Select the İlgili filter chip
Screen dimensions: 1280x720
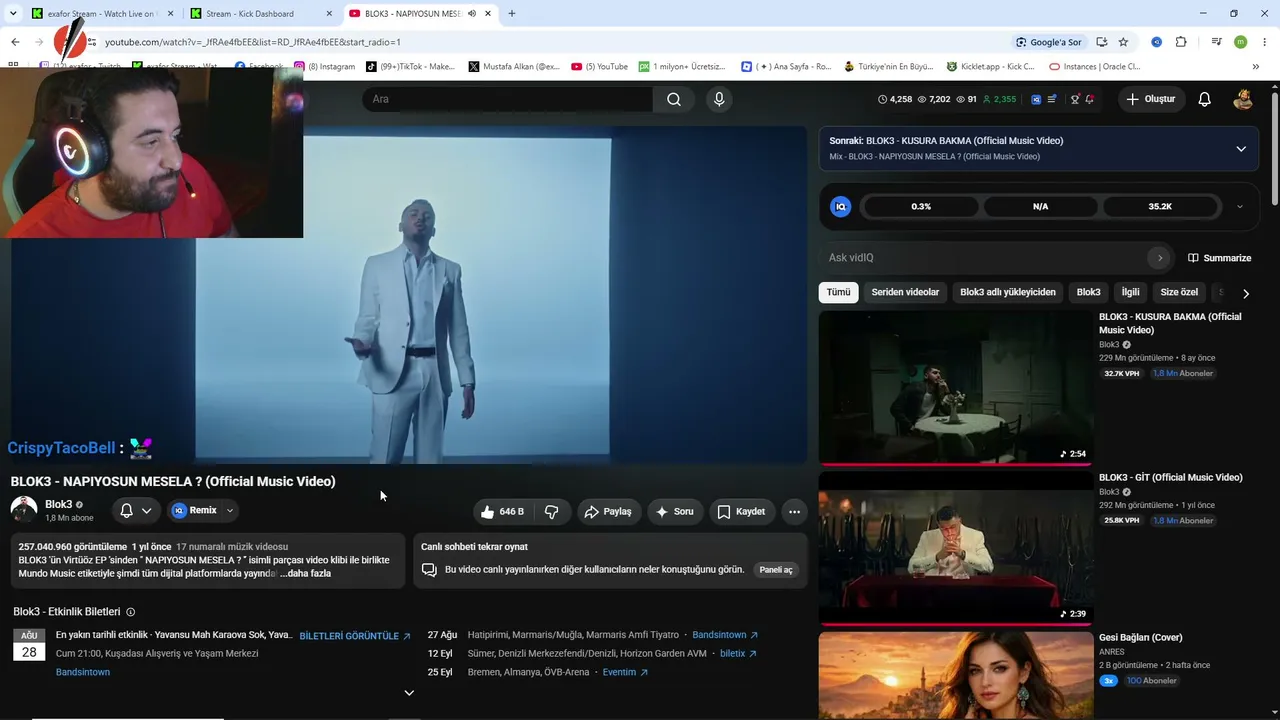click(1130, 292)
